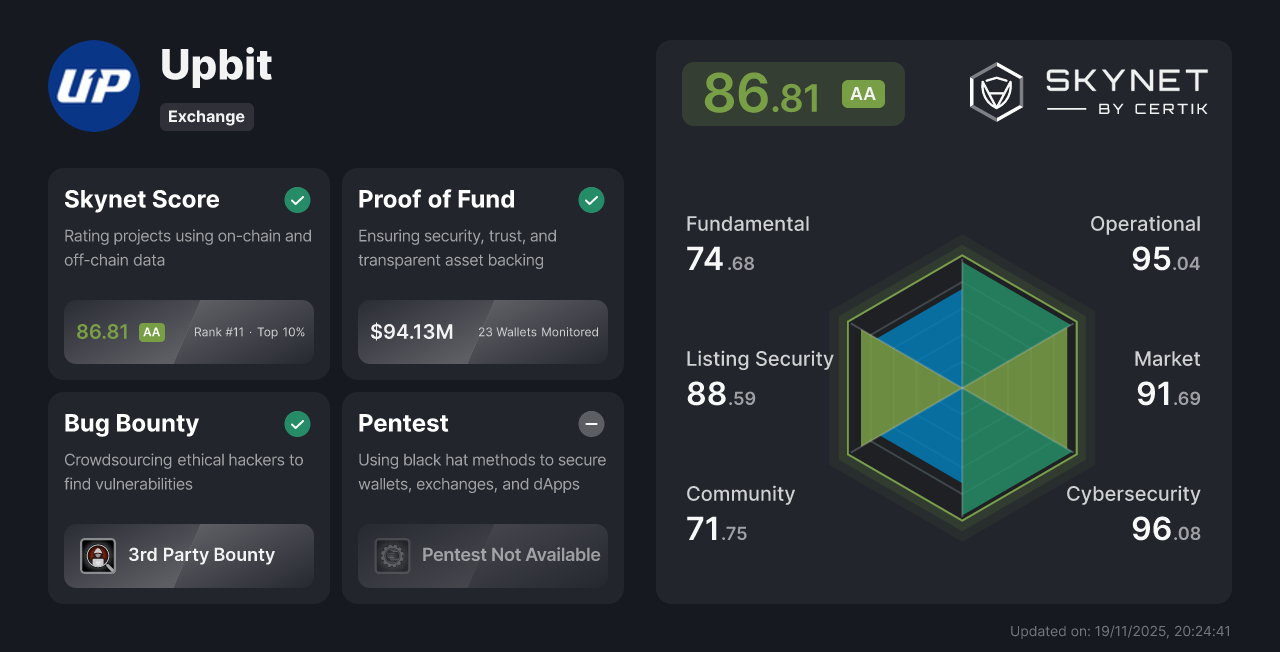Click the gear icon beside Pentest Not Available
This screenshot has width=1280, height=652.
point(392,556)
